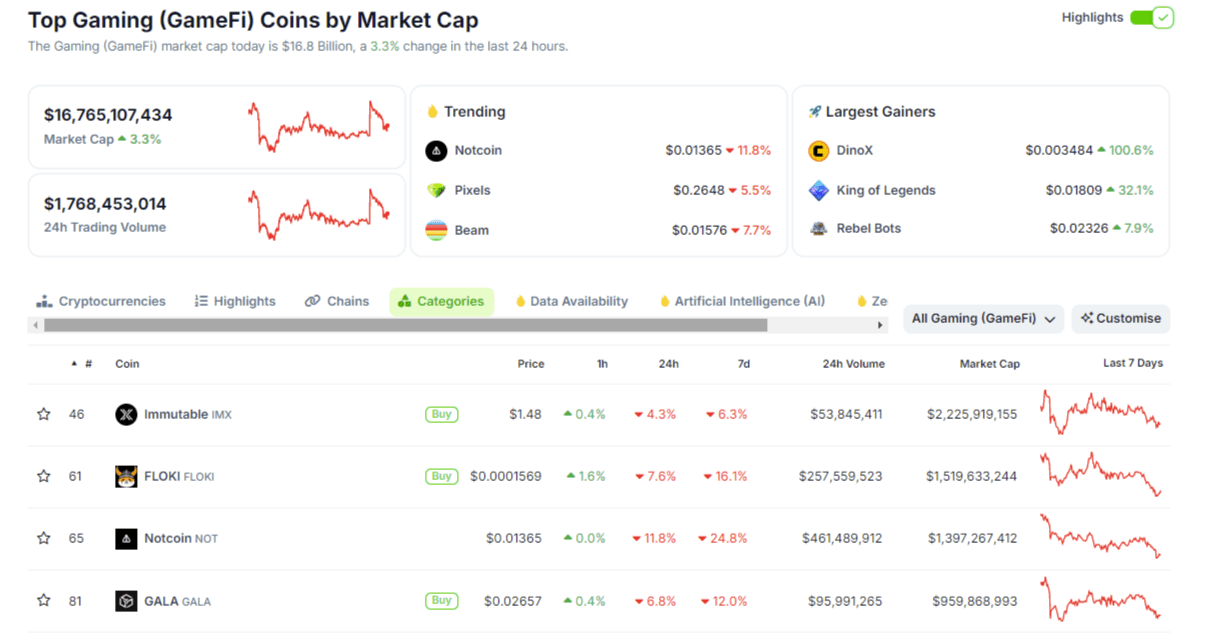This screenshot has height=638, width=1209.
Task: Open the GALA coin link
Action: pos(177,601)
